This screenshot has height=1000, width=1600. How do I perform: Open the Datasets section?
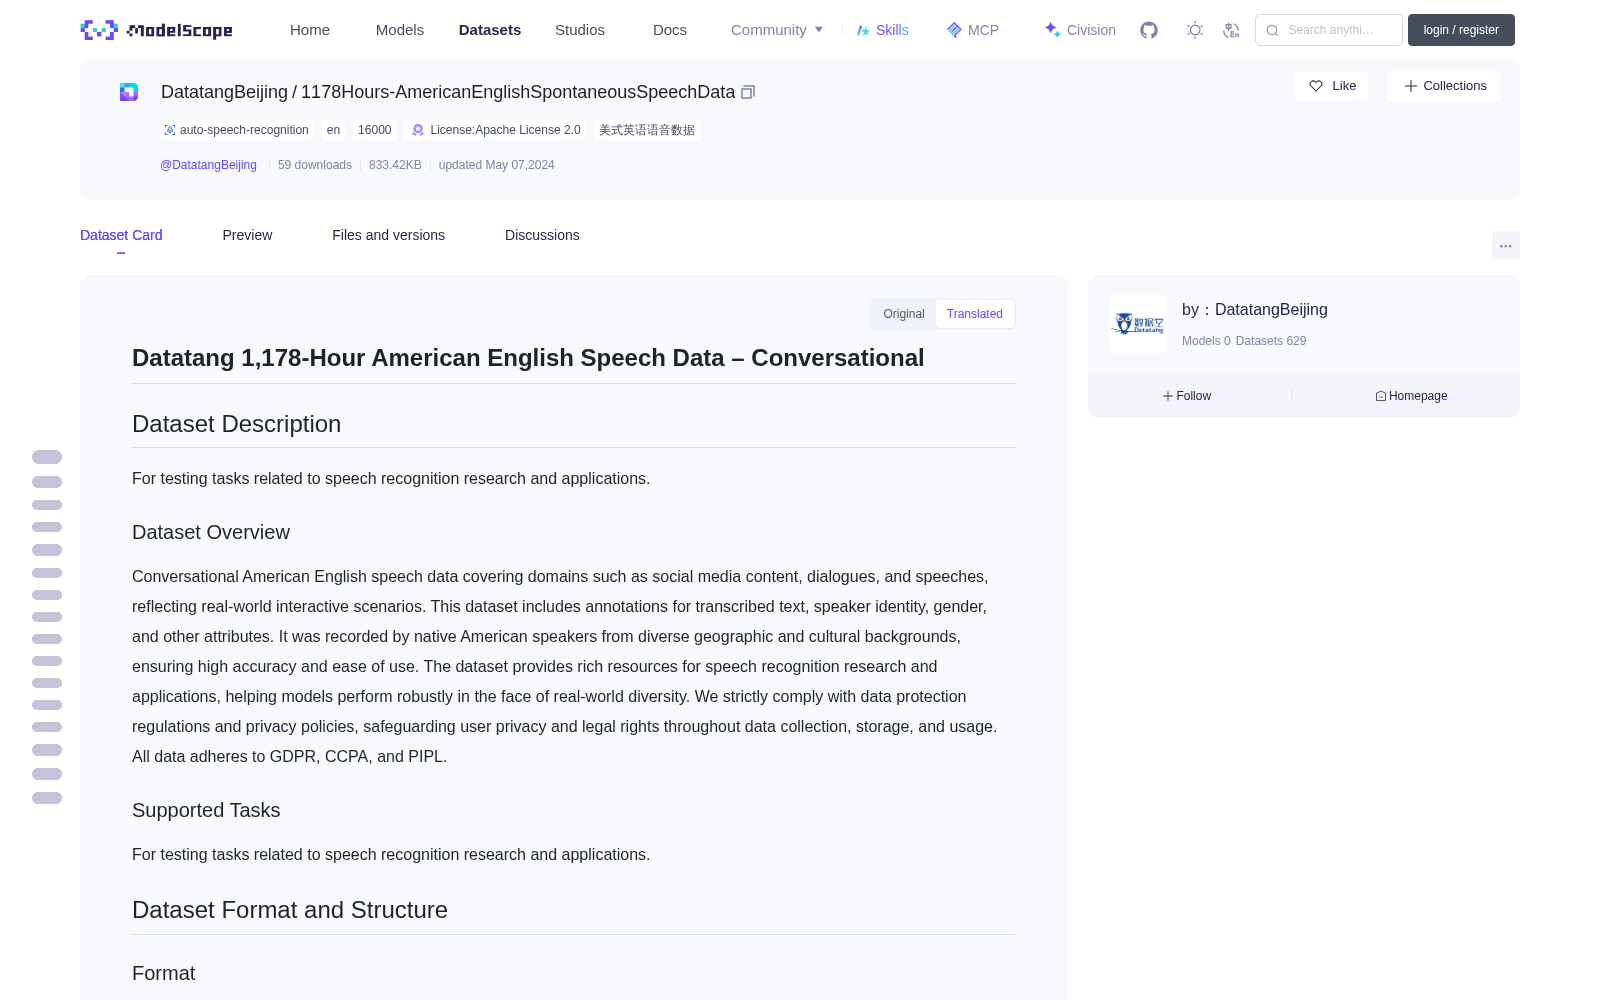490,30
